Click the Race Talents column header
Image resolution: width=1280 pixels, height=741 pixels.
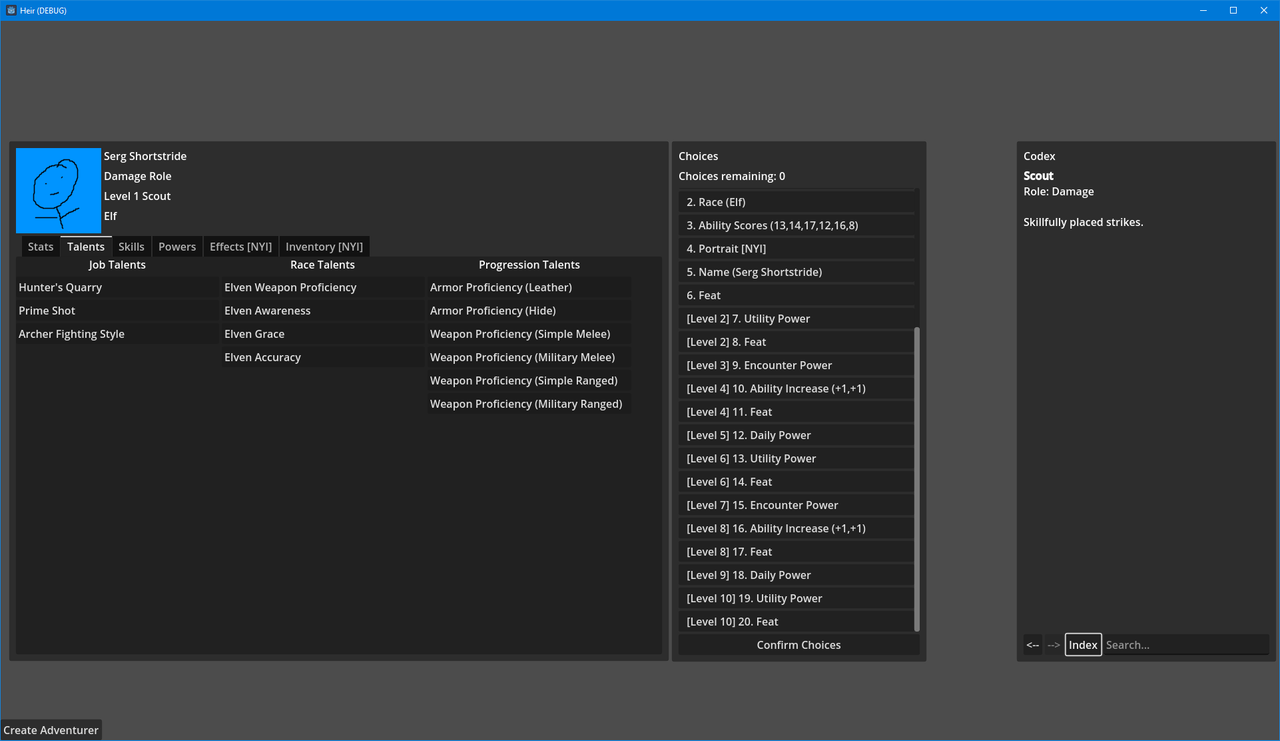323,265
